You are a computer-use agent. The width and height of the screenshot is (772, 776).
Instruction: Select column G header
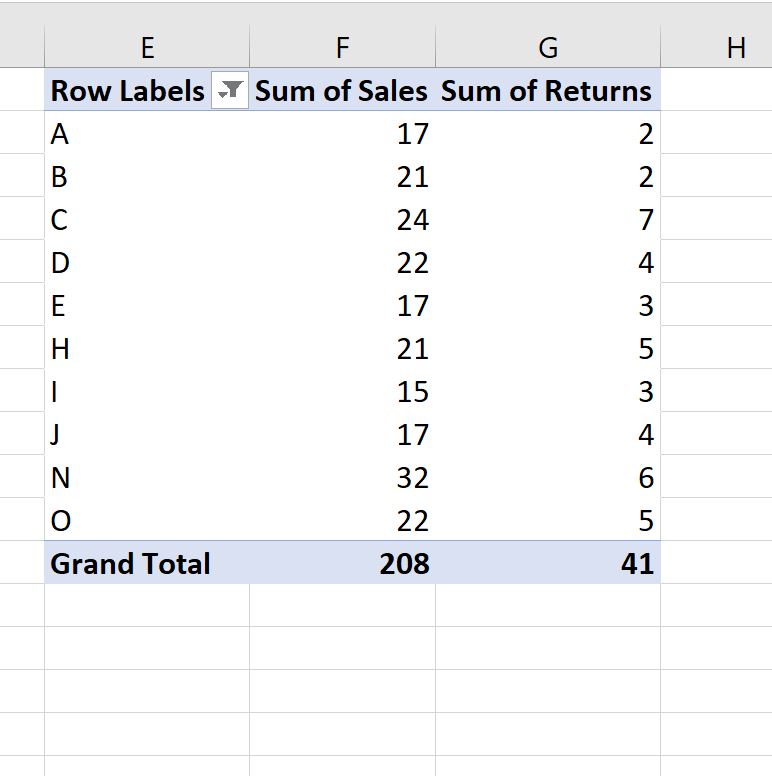pyautogui.click(x=548, y=47)
